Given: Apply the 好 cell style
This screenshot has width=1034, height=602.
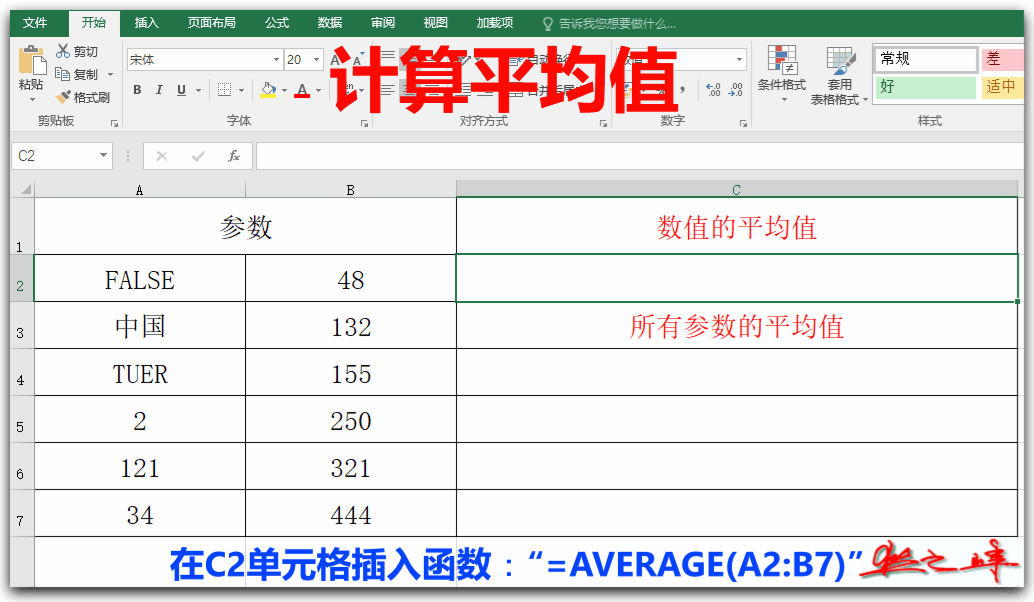Looking at the screenshot, I should 925,86.
